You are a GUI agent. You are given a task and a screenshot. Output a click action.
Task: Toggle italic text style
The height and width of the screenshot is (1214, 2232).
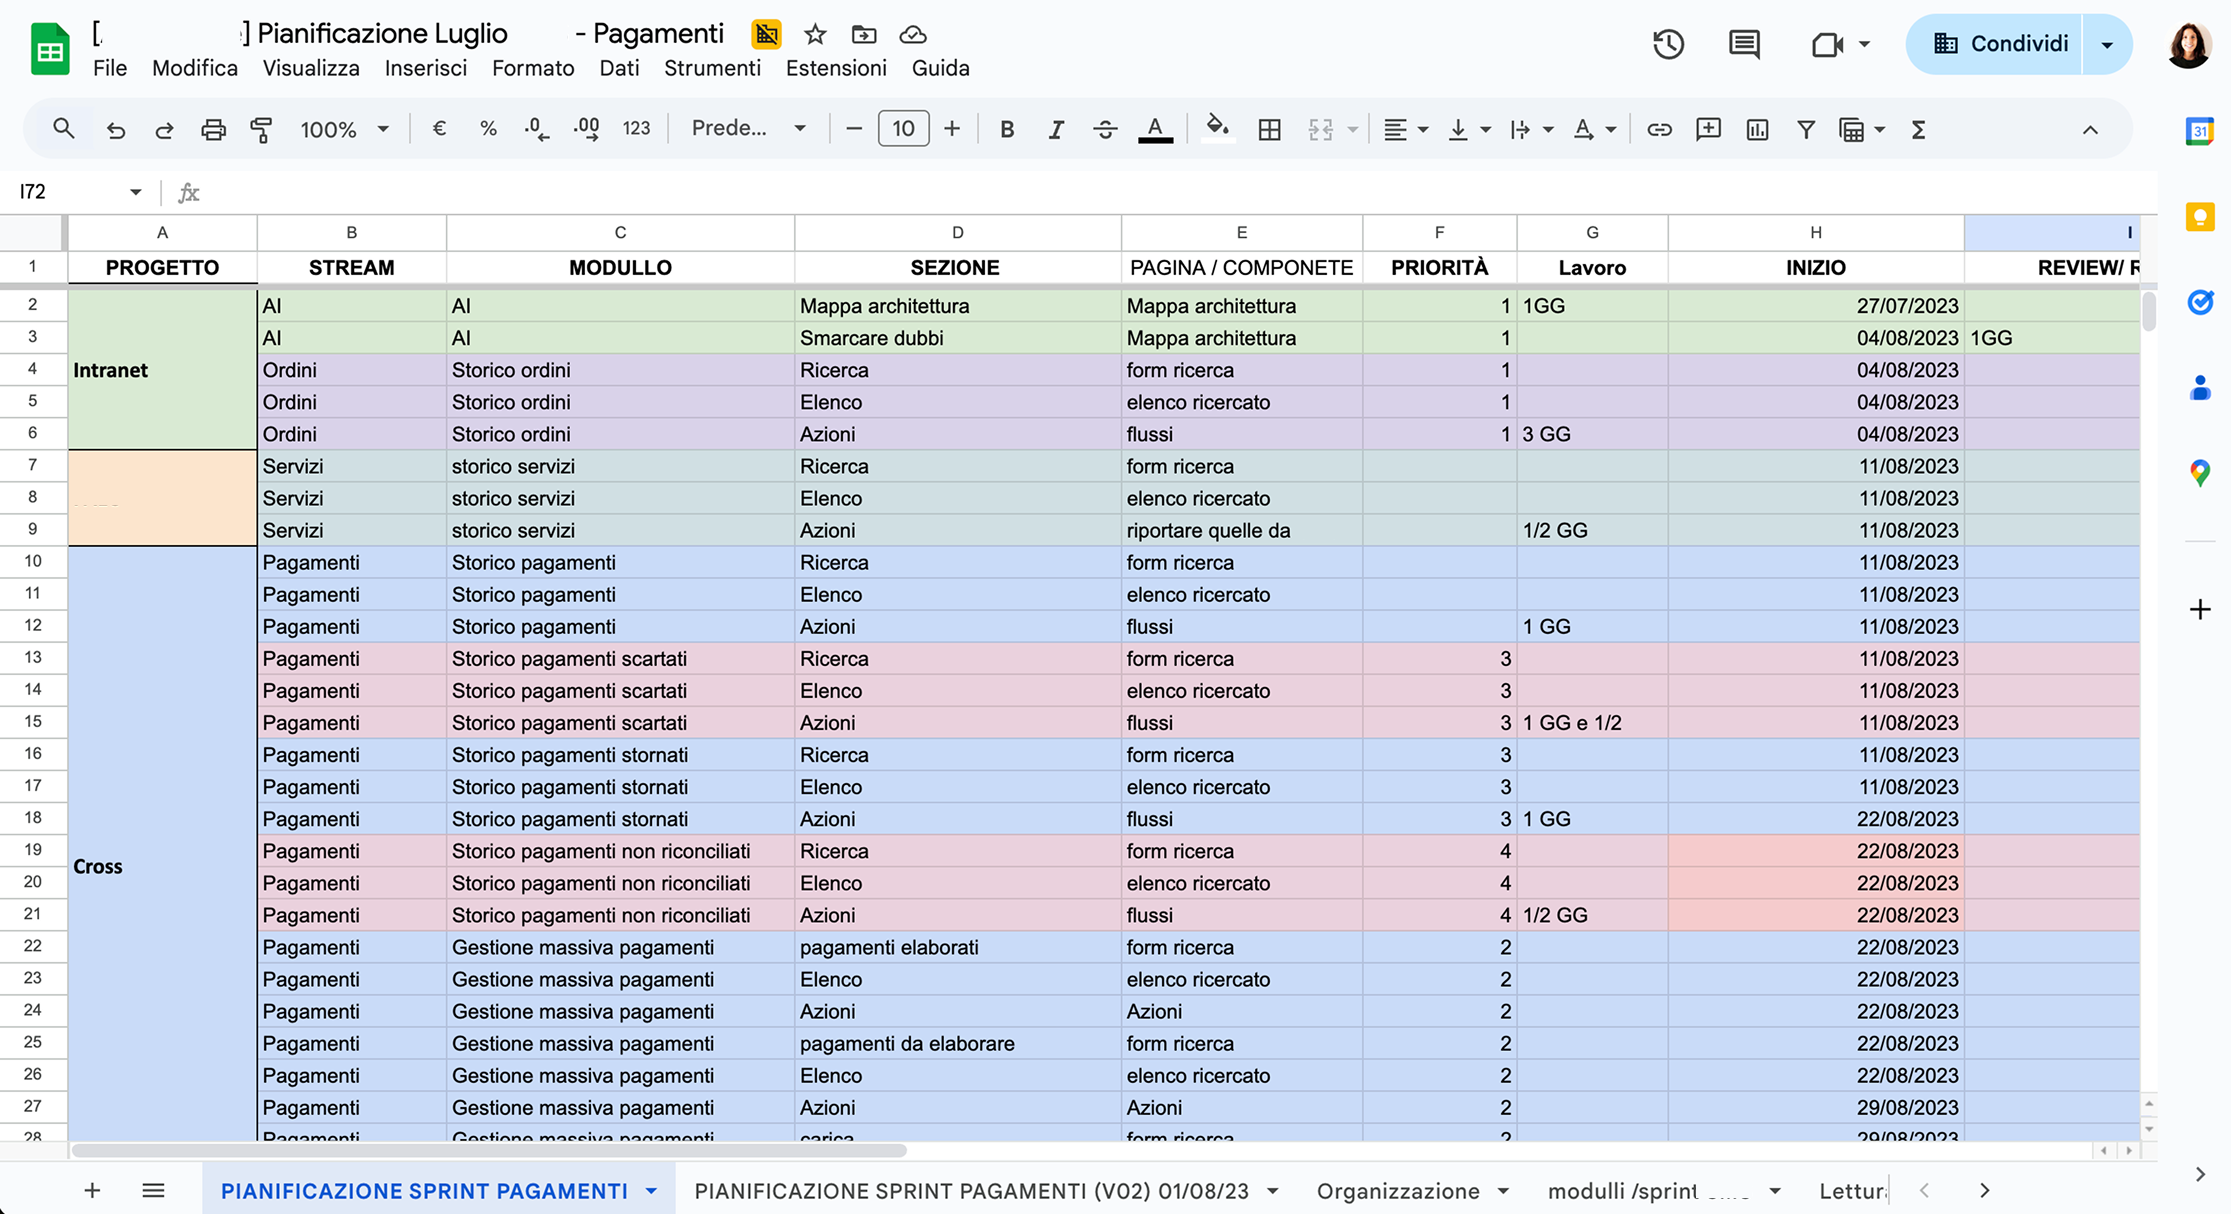click(x=1055, y=129)
